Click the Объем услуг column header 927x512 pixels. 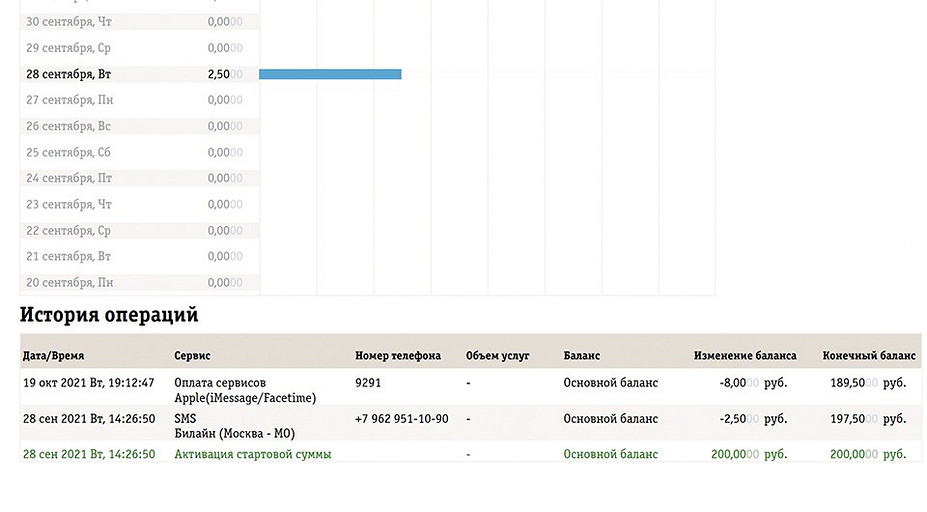coord(497,355)
